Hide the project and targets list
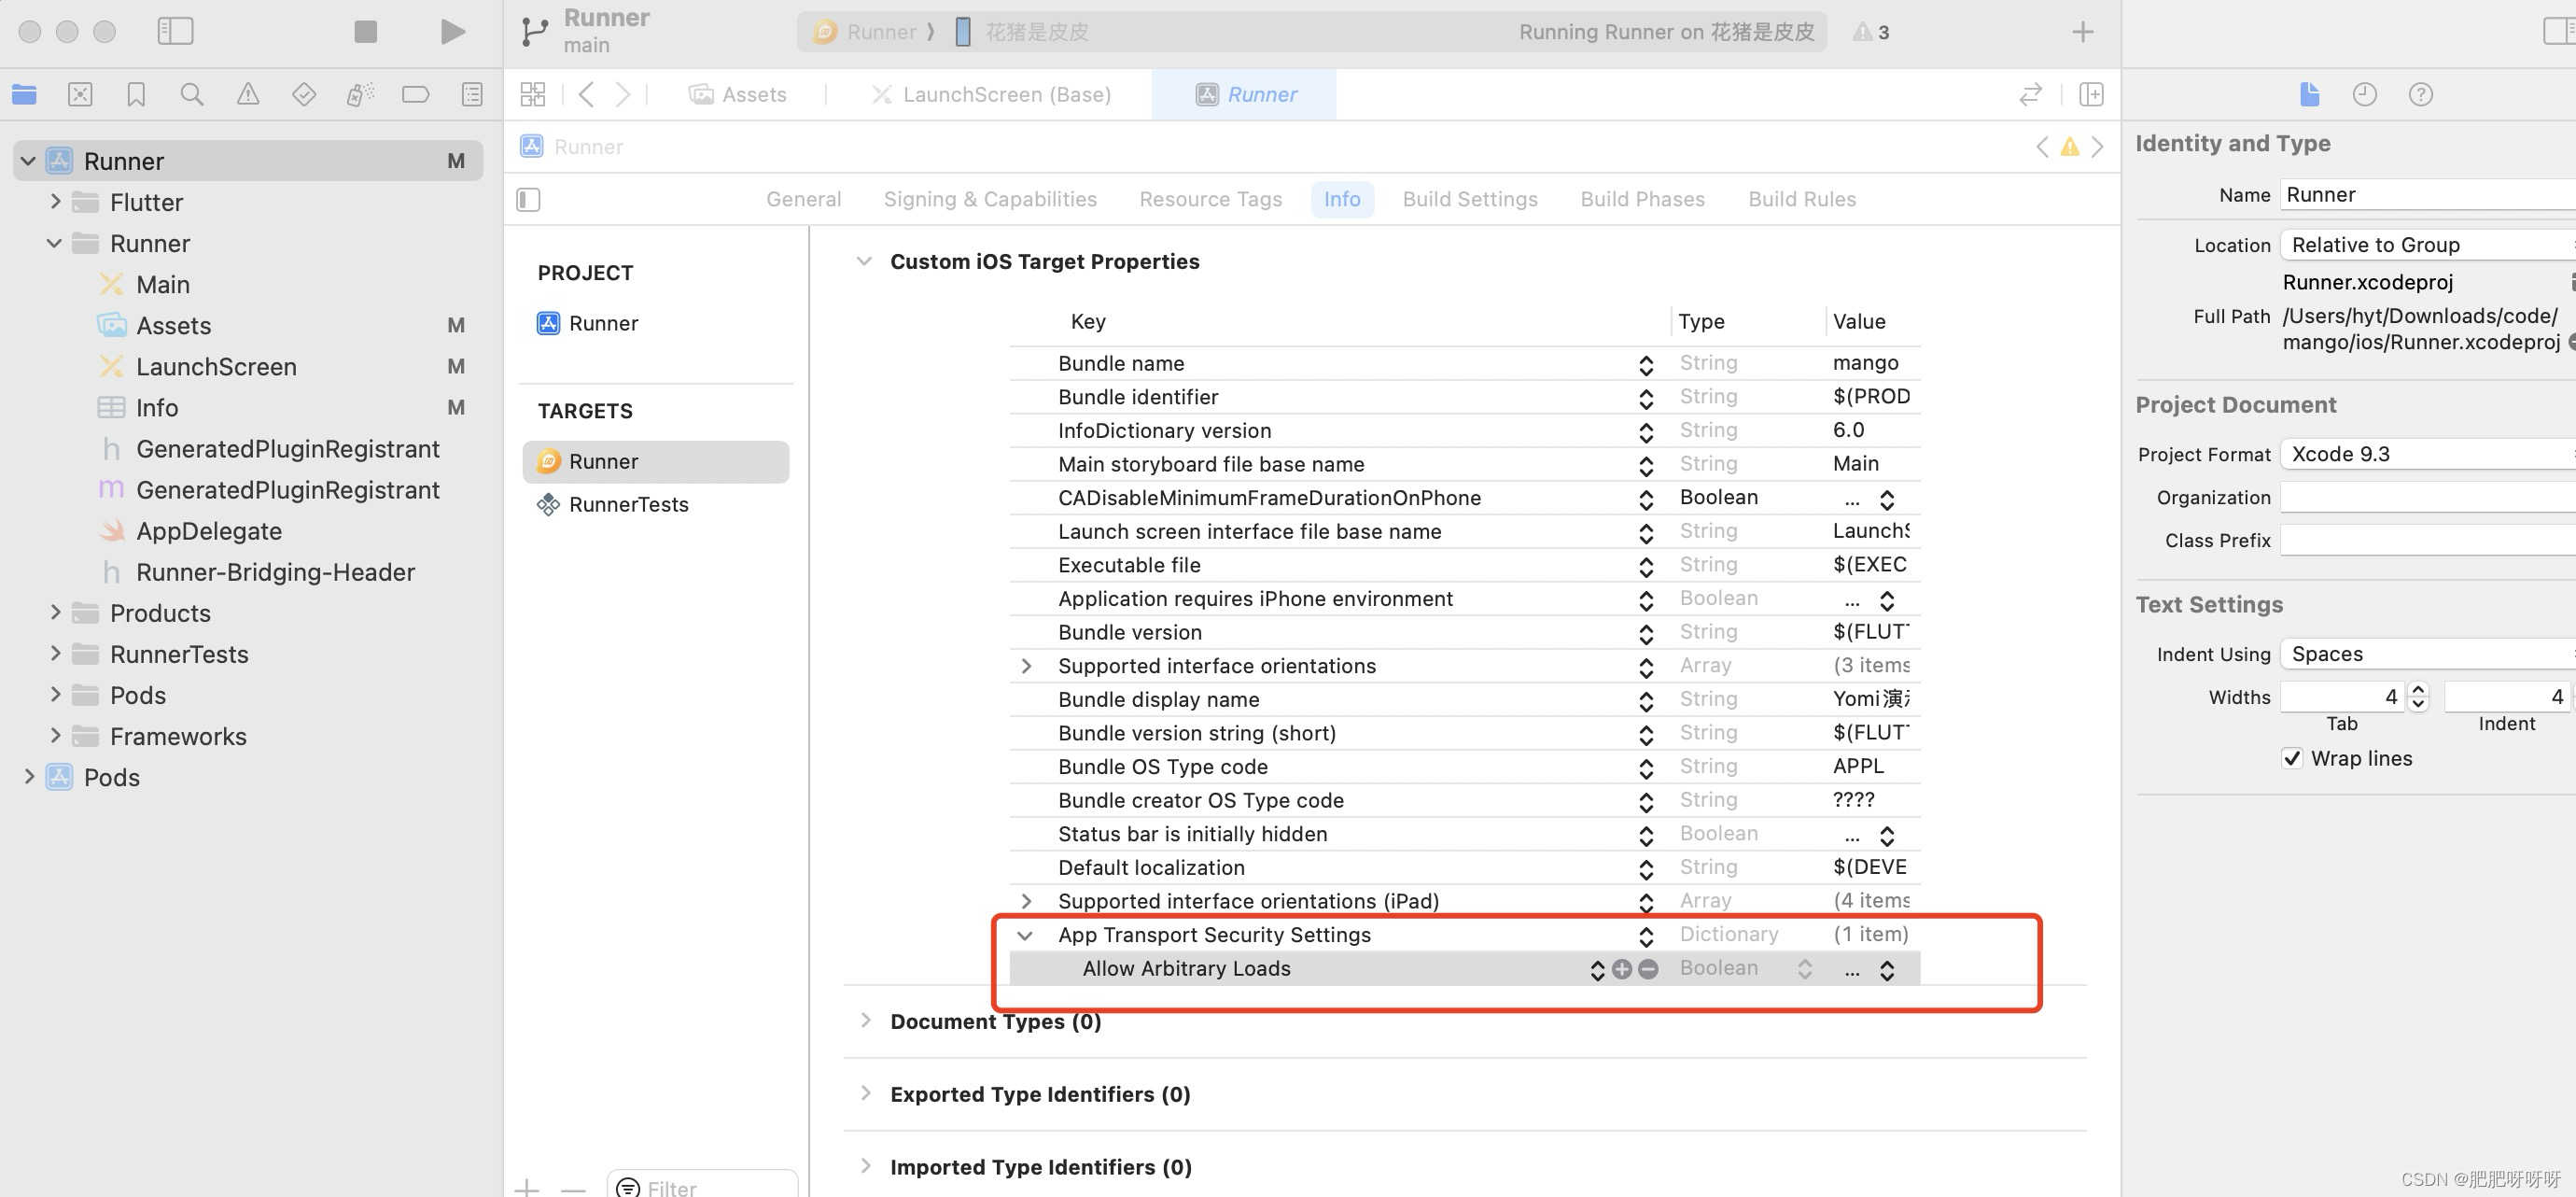2576x1197 pixels. coord(529,200)
